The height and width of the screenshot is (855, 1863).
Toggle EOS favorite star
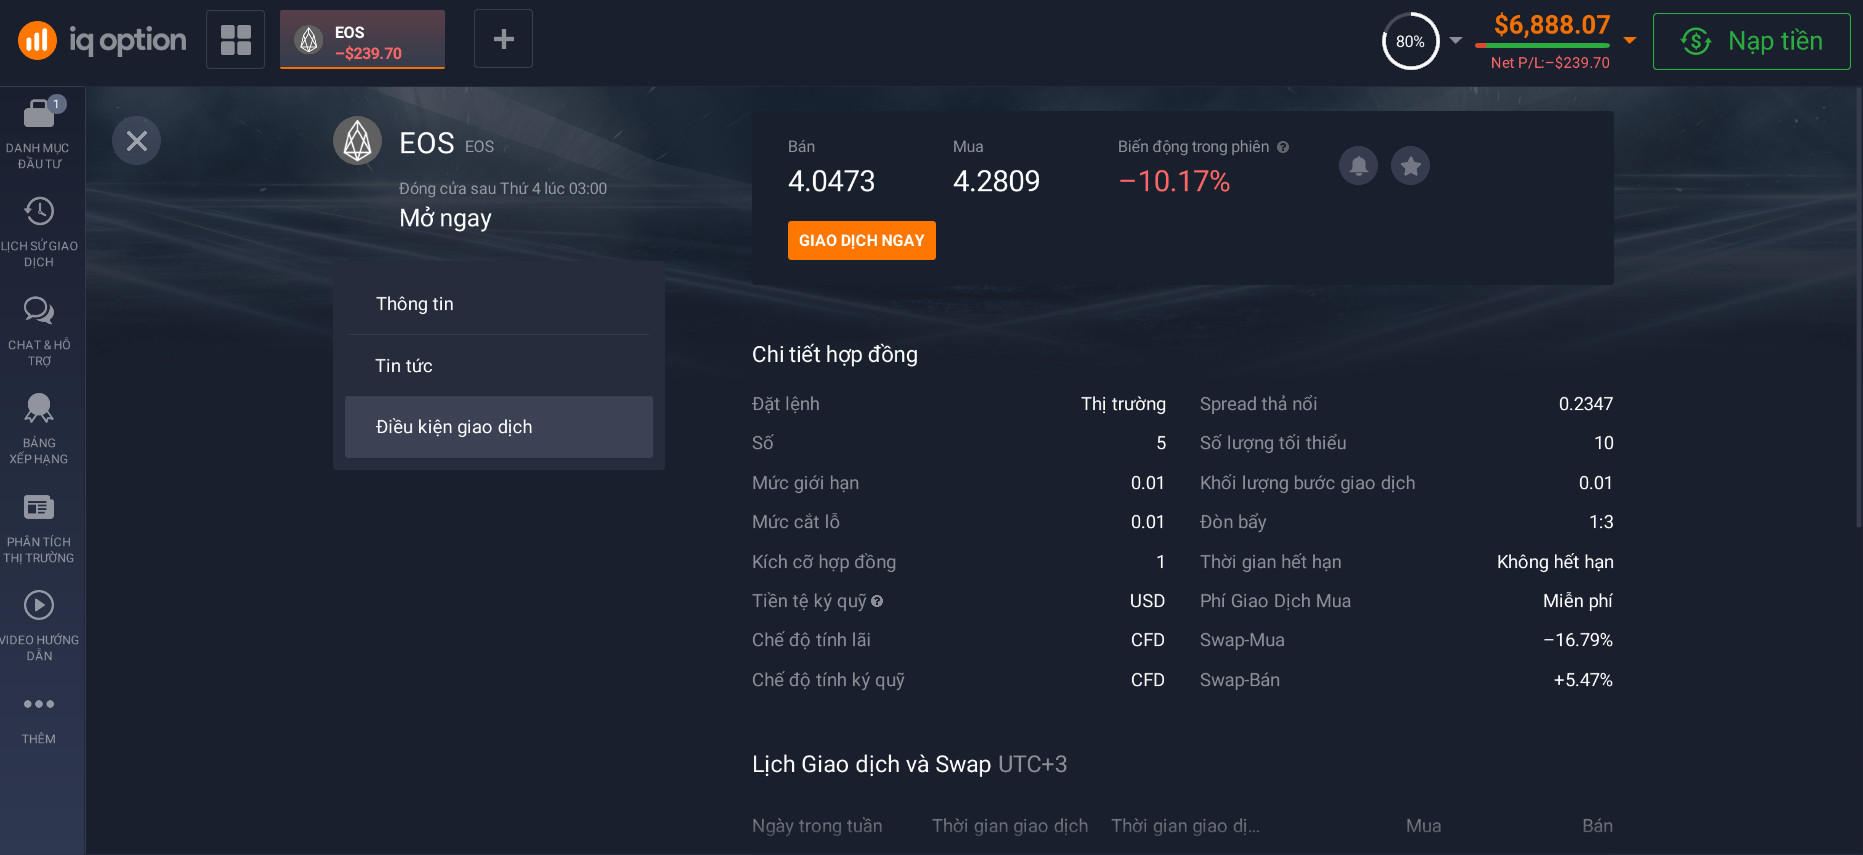pos(1410,166)
